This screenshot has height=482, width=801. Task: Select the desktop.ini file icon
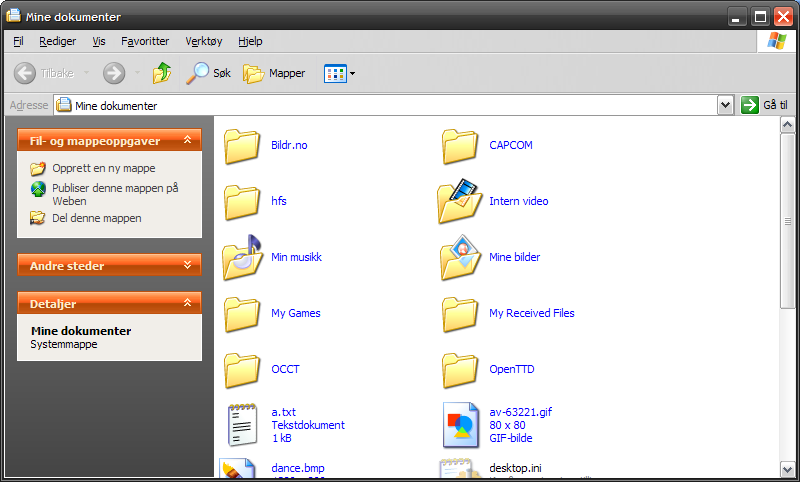pos(459,468)
